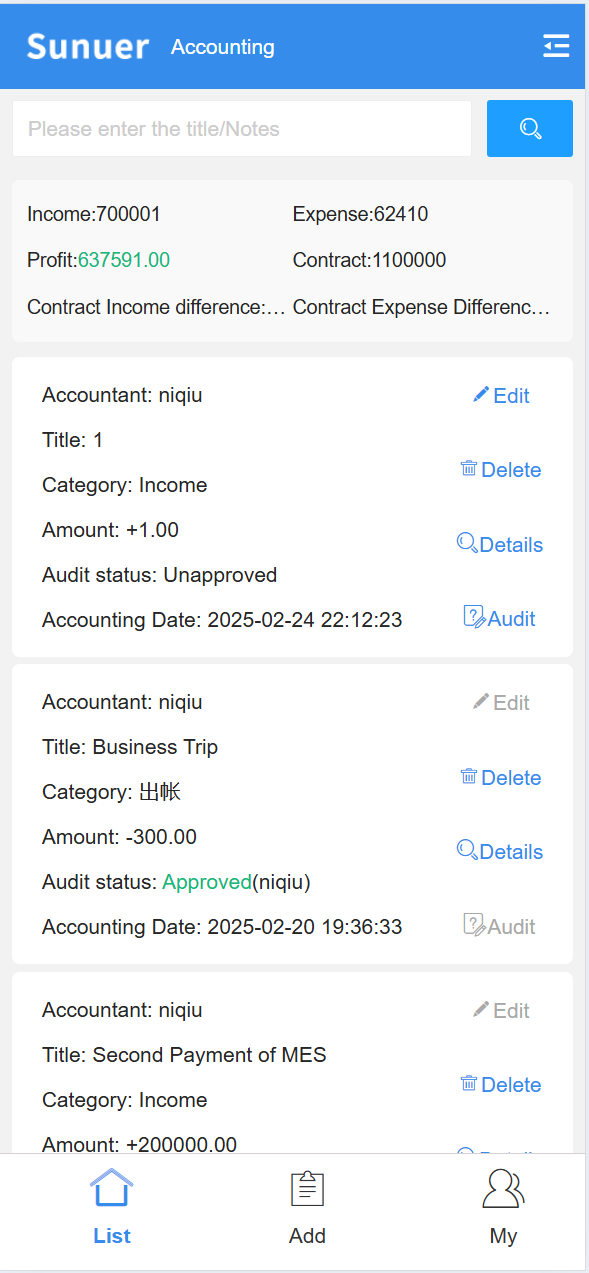Click greyed Edit on Second Payment record

pyautogui.click(x=501, y=1010)
